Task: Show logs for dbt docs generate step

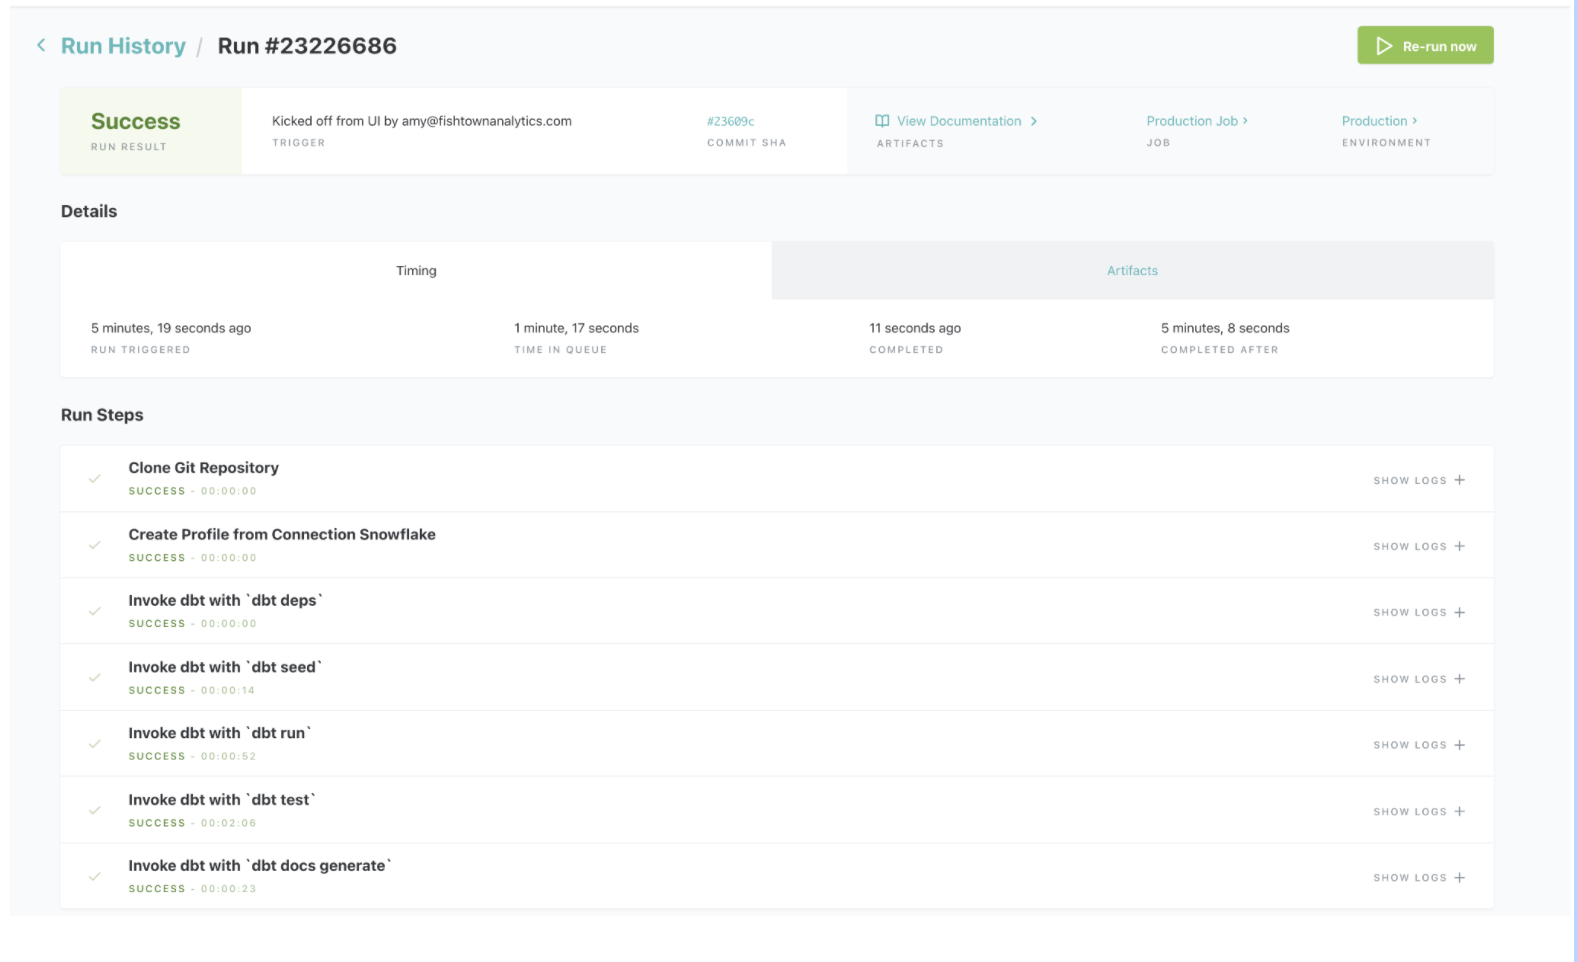Action: pos(1418,877)
